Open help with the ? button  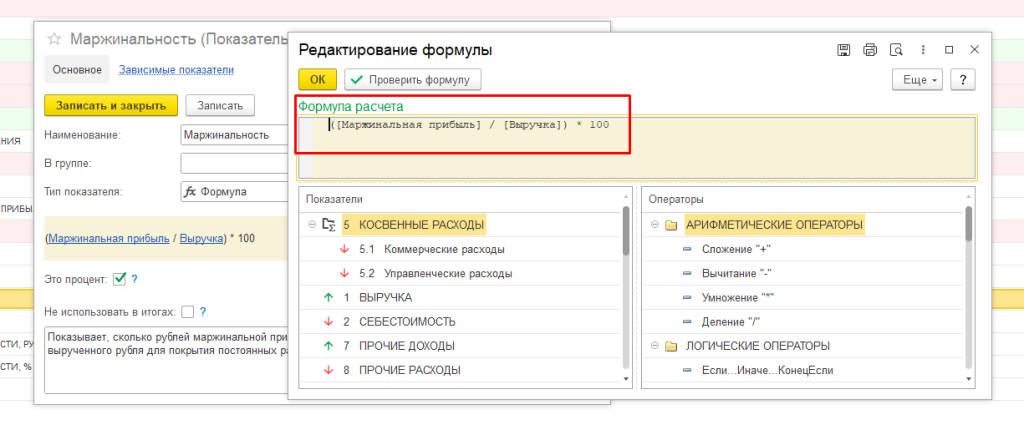pyautogui.click(x=963, y=80)
